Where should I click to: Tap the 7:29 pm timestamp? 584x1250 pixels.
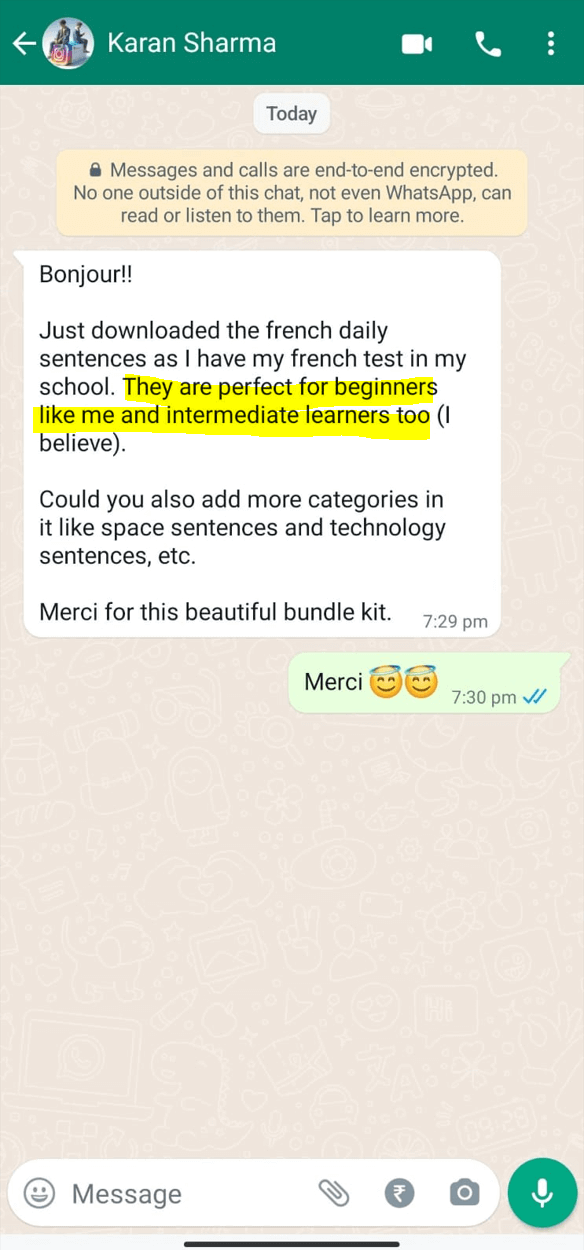coord(455,621)
